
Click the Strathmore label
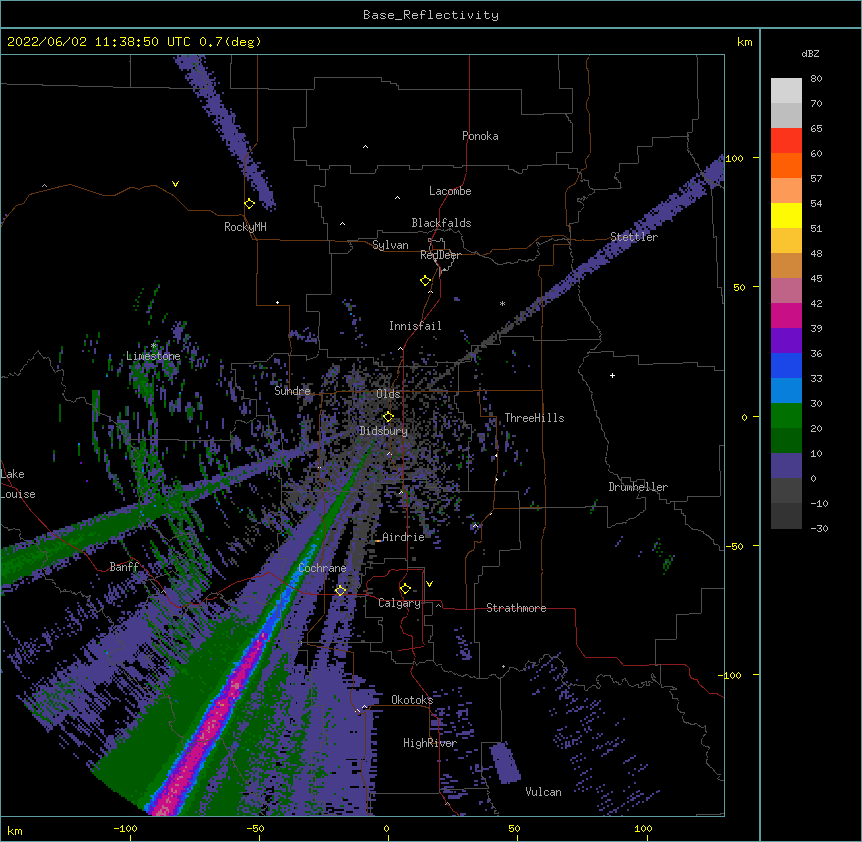coord(516,608)
